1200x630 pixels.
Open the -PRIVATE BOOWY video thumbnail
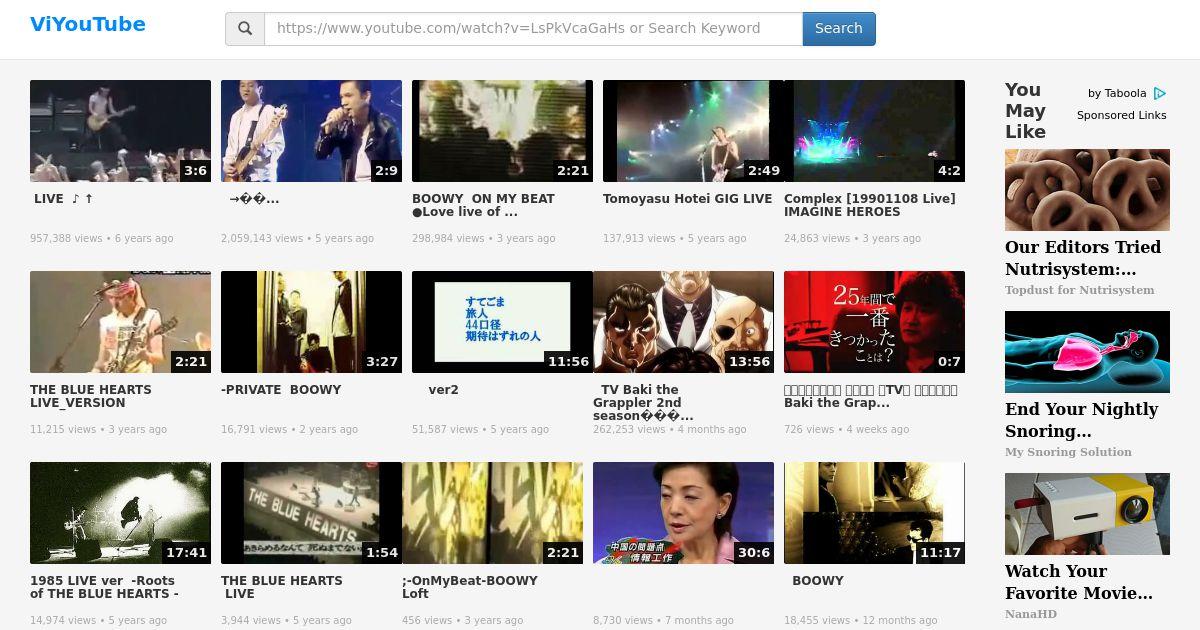coord(311,322)
